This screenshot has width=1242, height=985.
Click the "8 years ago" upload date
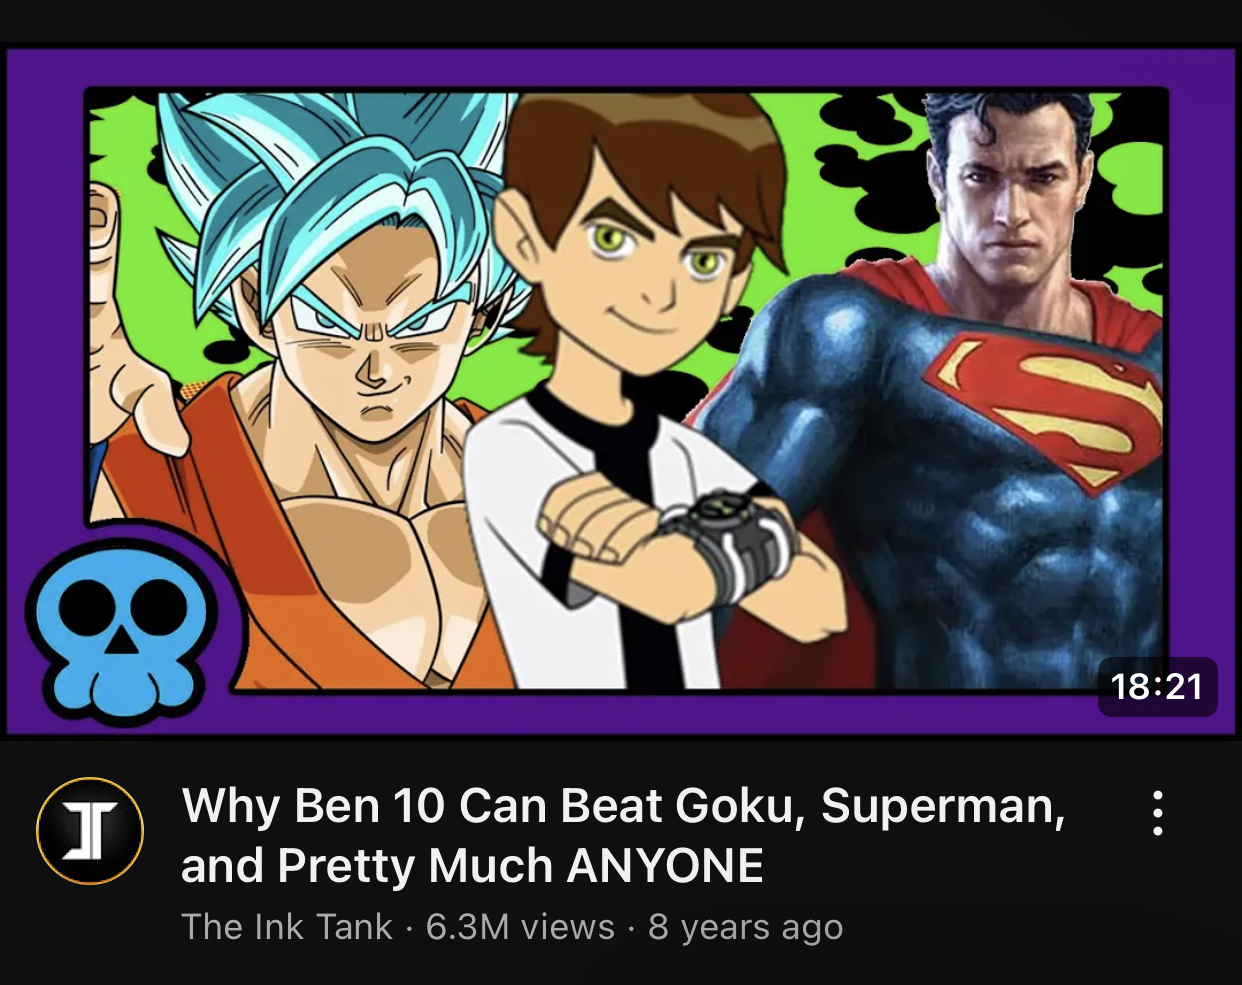tap(745, 927)
